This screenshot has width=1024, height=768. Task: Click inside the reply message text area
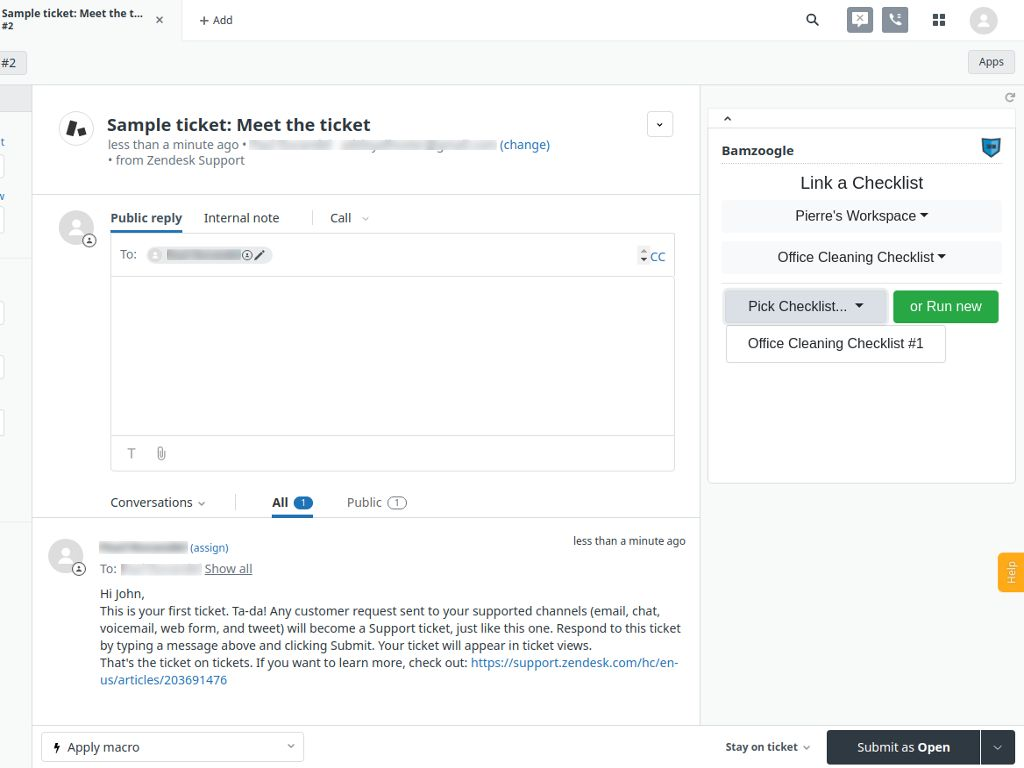pos(392,355)
